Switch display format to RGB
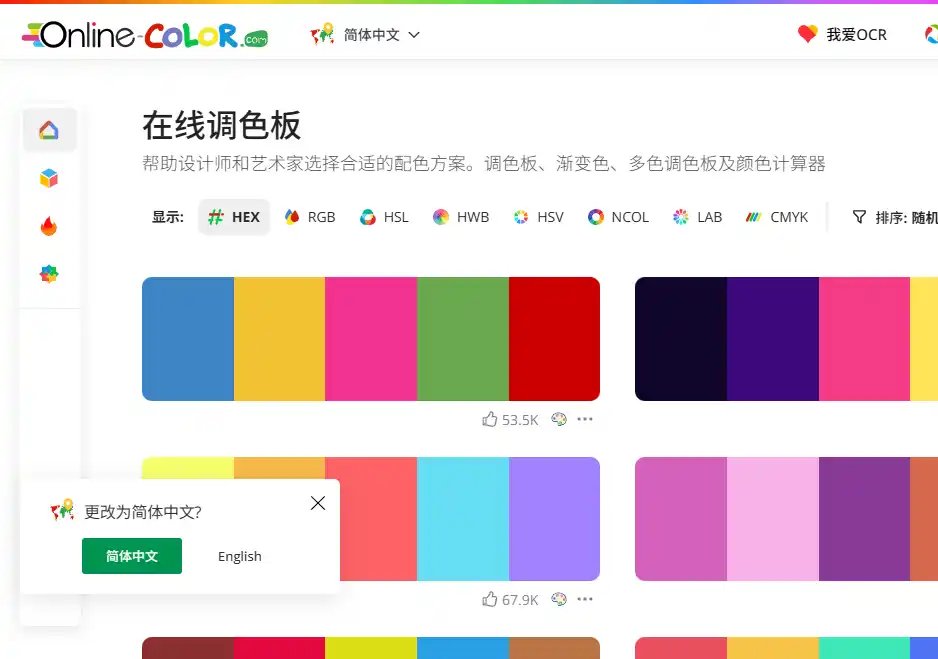This screenshot has width=938, height=659. click(310, 217)
